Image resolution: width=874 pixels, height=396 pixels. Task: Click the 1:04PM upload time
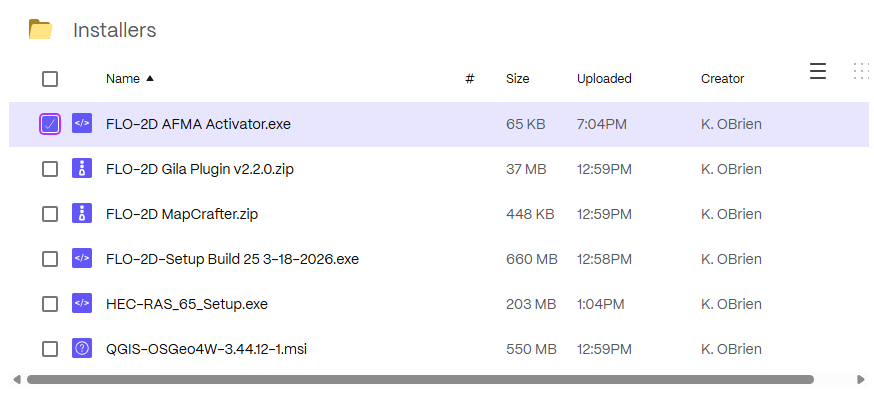coord(600,305)
